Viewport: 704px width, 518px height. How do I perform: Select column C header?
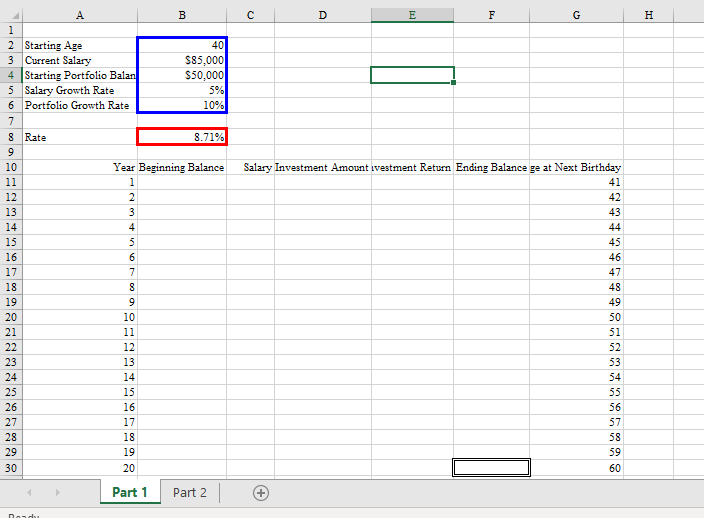tap(251, 15)
